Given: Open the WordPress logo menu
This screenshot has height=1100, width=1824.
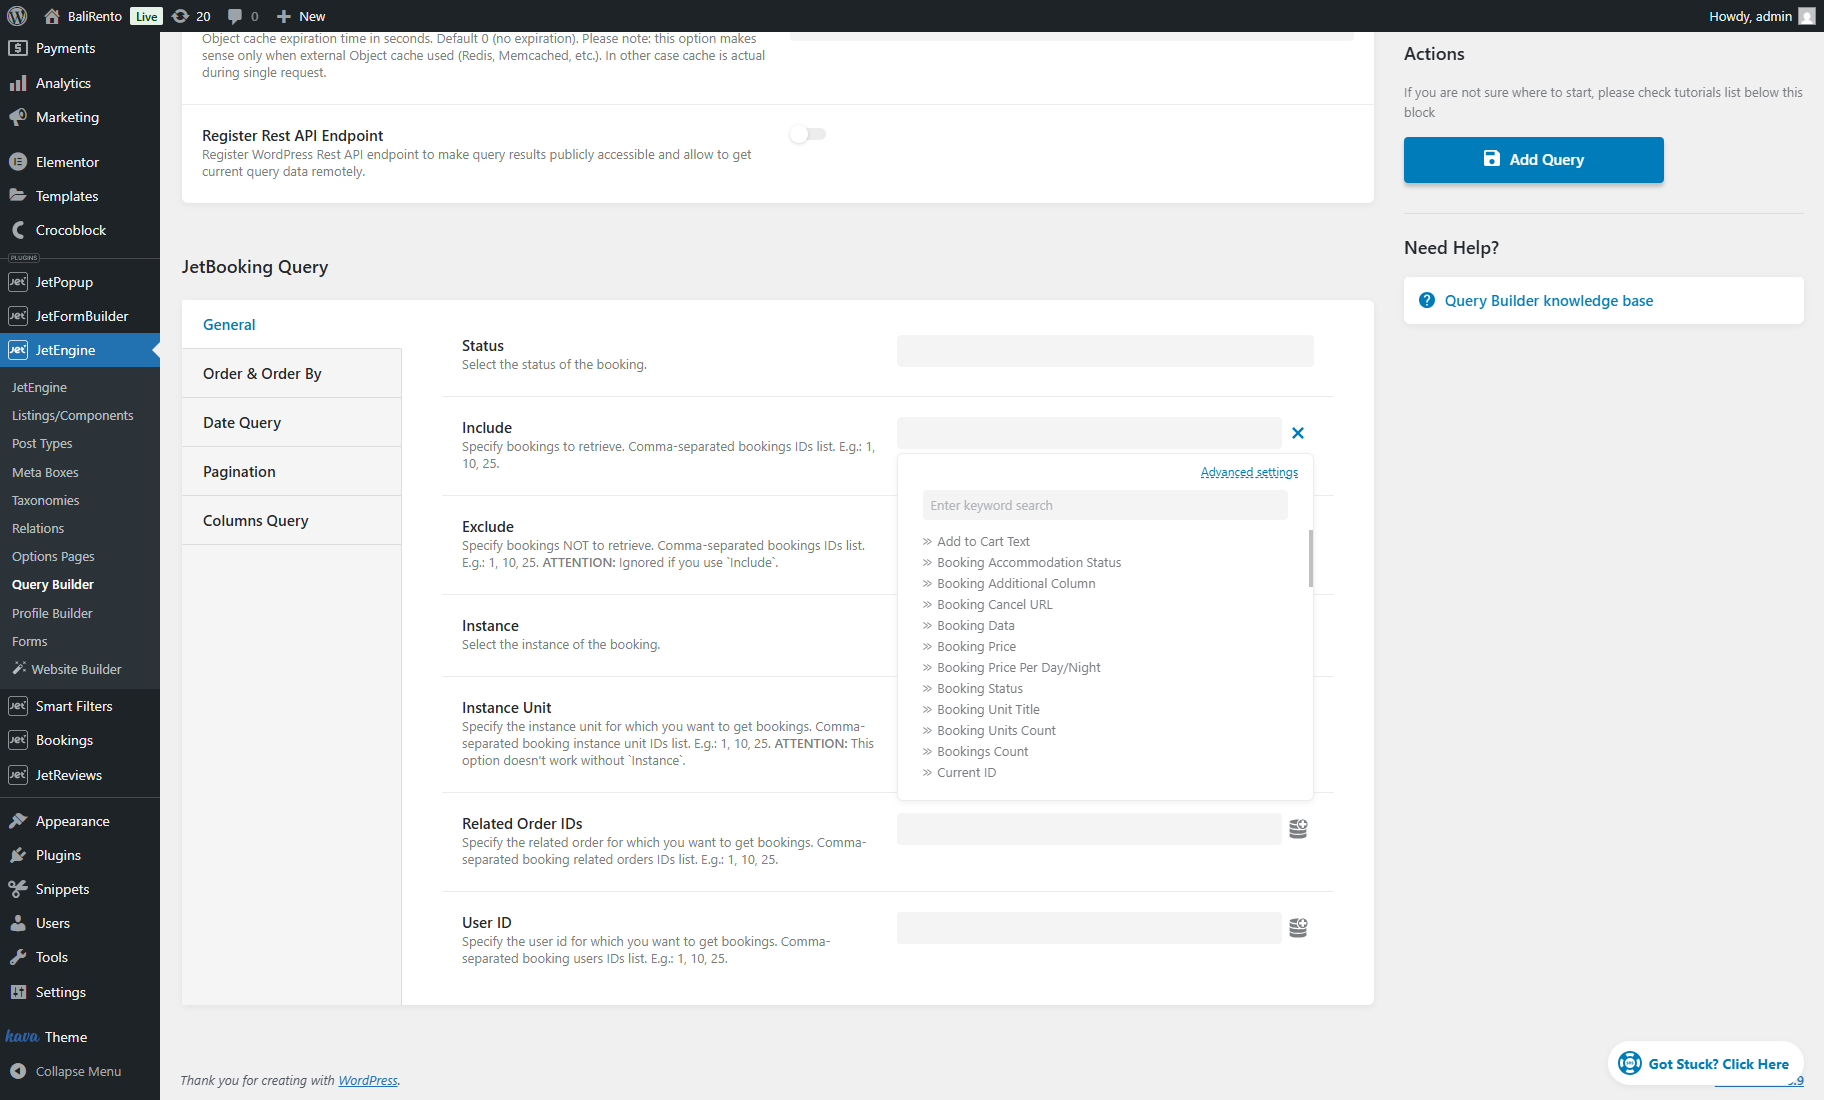Looking at the screenshot, I should (x=17, y=16).
